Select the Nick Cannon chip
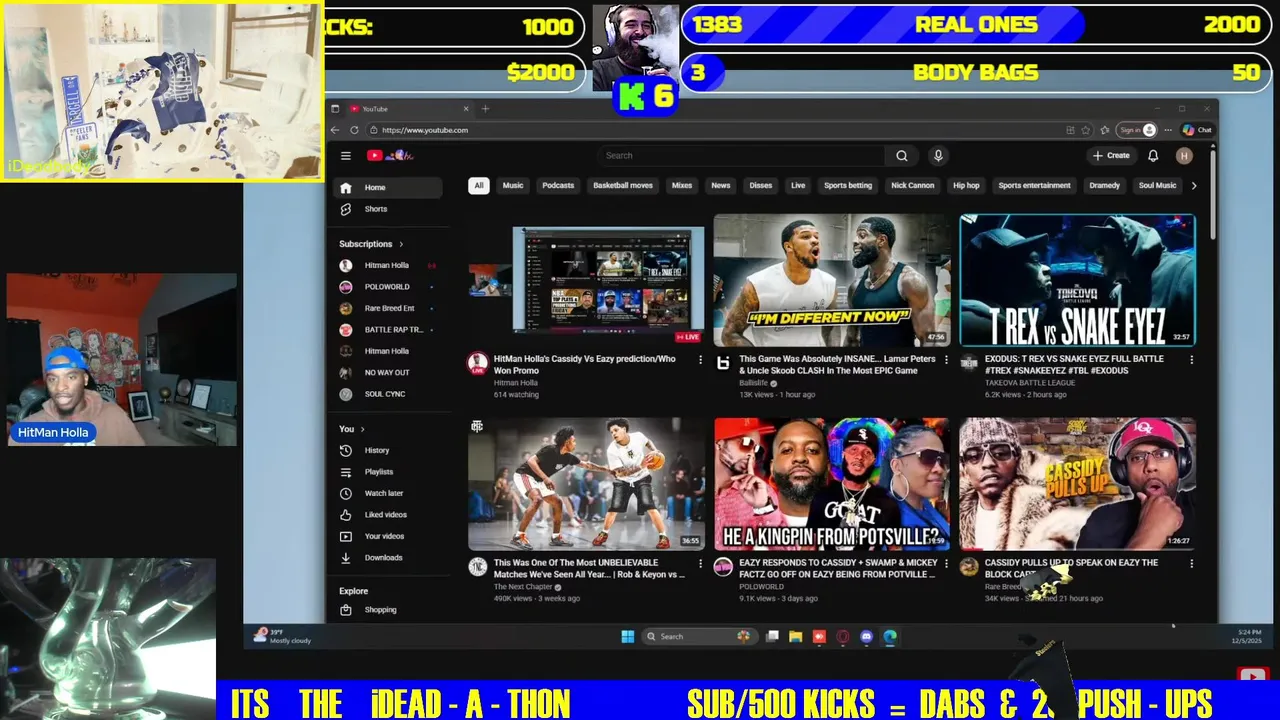The width and height of the screenshot is (1280, 720). pyautogui.click(x=912, y=185)
